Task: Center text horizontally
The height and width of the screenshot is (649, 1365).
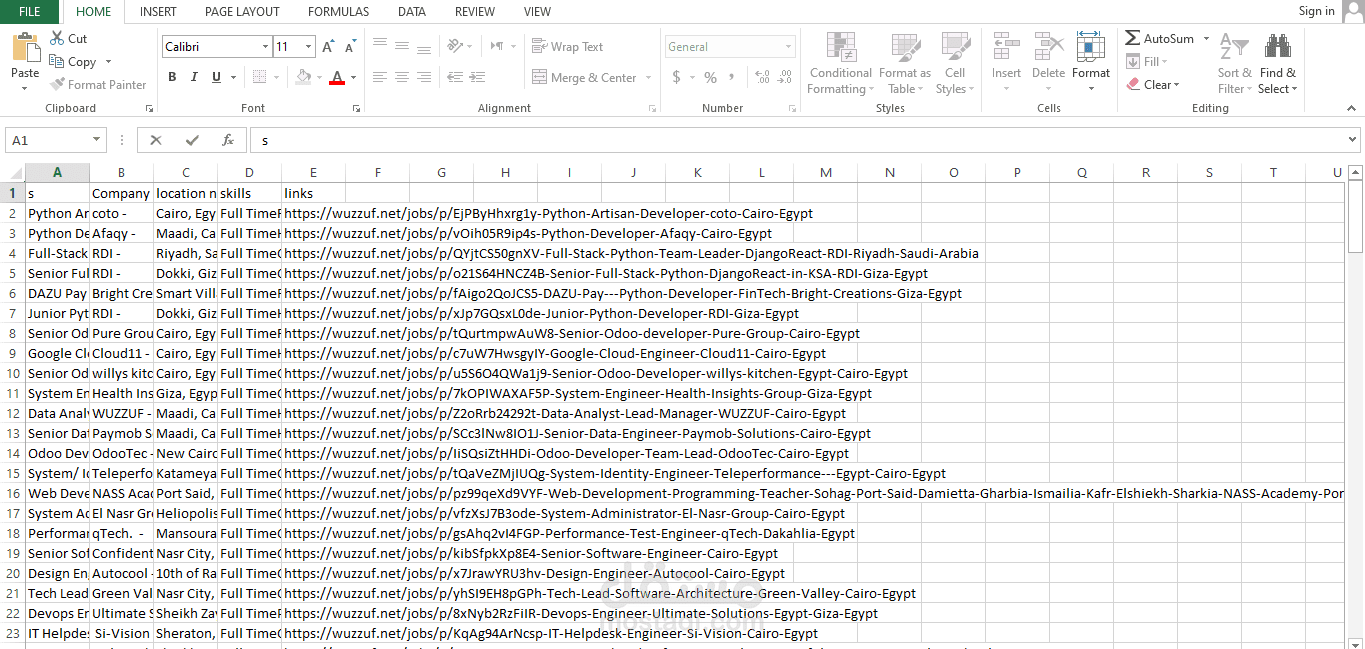Action: point(402,77)
